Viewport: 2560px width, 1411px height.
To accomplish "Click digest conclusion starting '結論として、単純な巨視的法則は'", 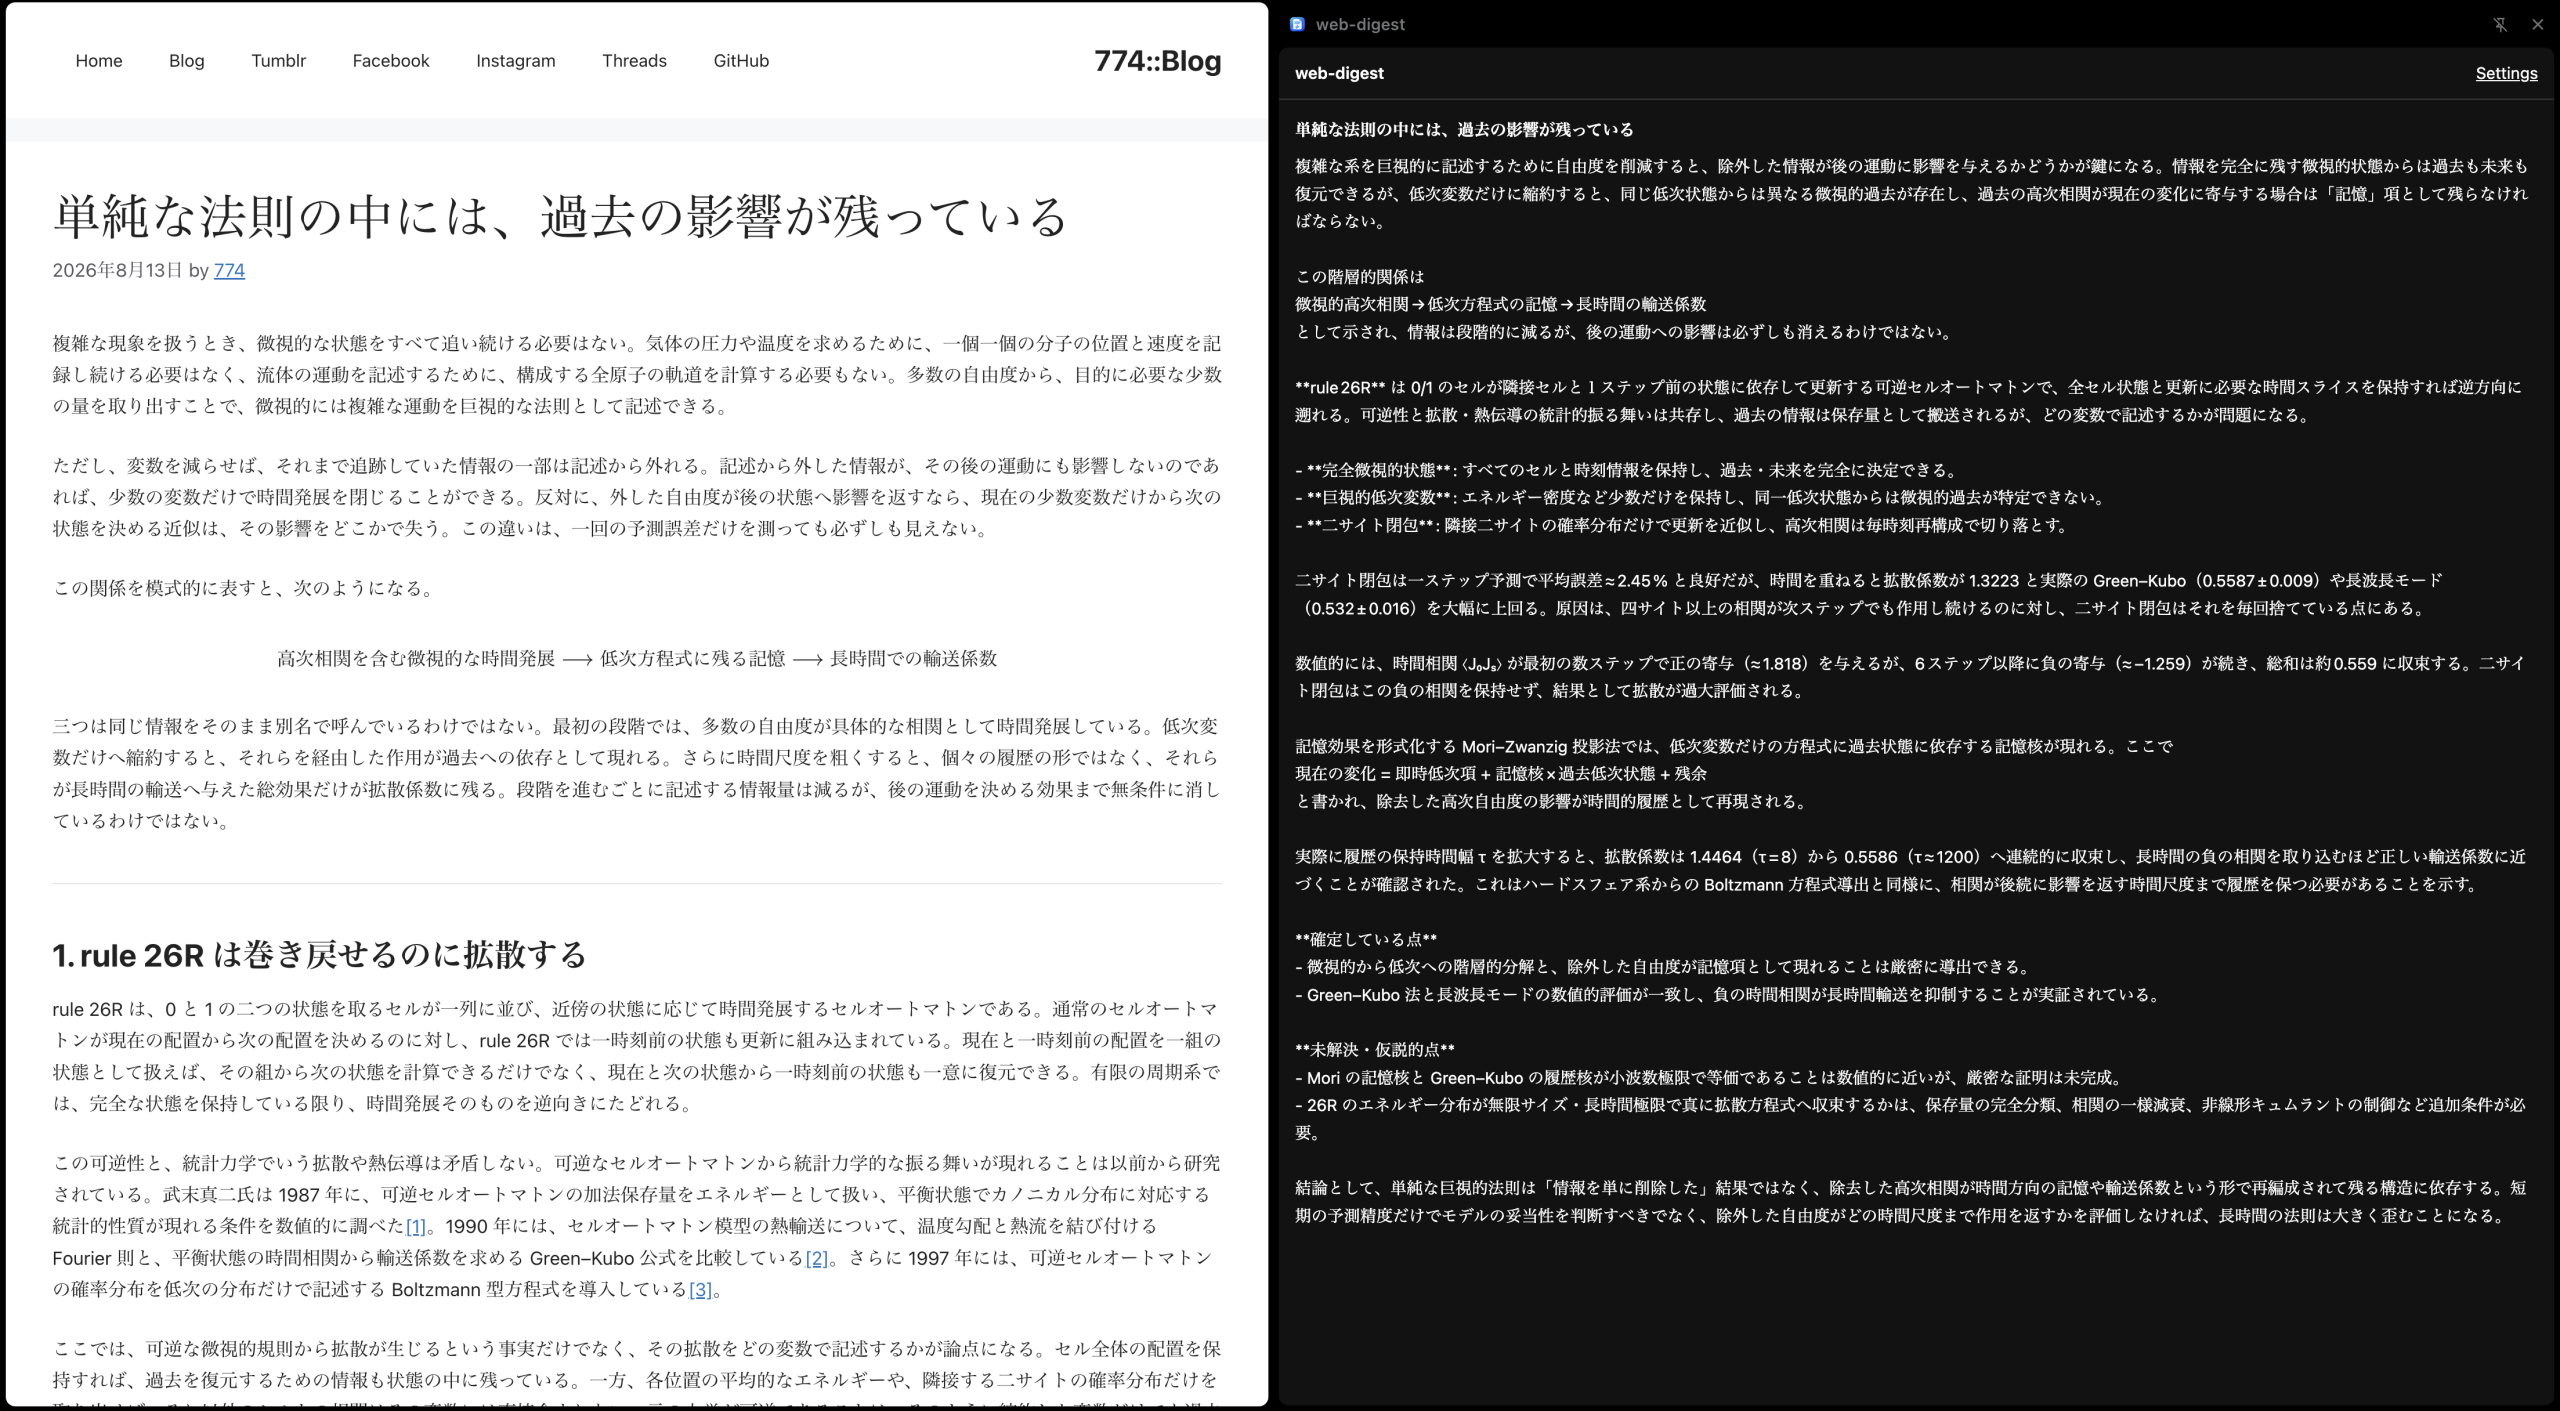I will (x=1911, y=1202).
